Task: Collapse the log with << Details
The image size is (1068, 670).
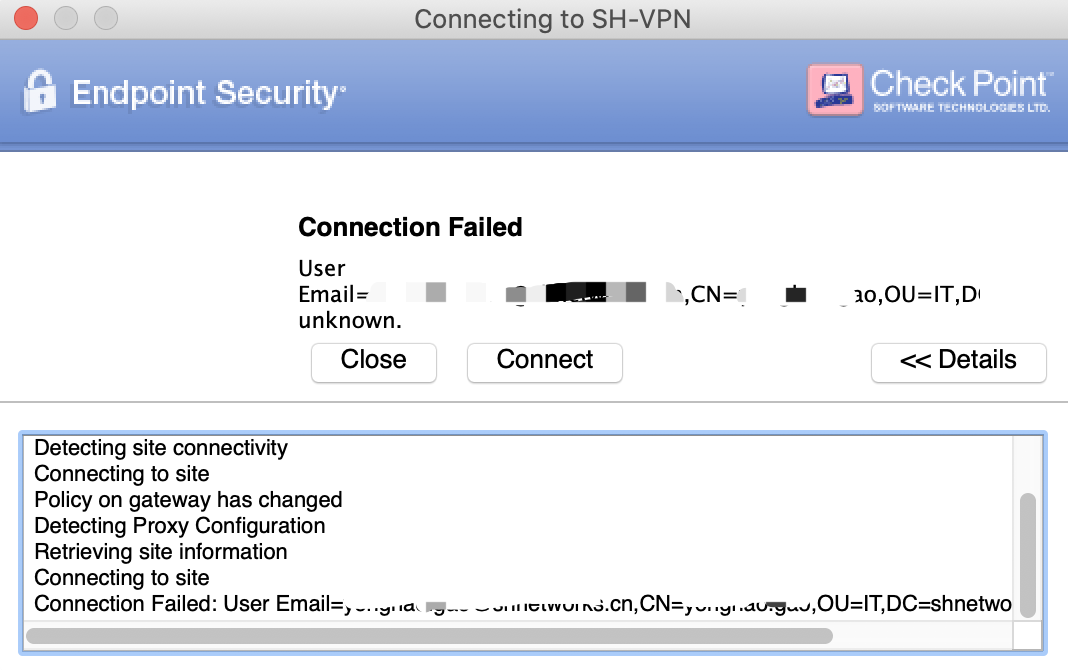Action: [958, 362]
